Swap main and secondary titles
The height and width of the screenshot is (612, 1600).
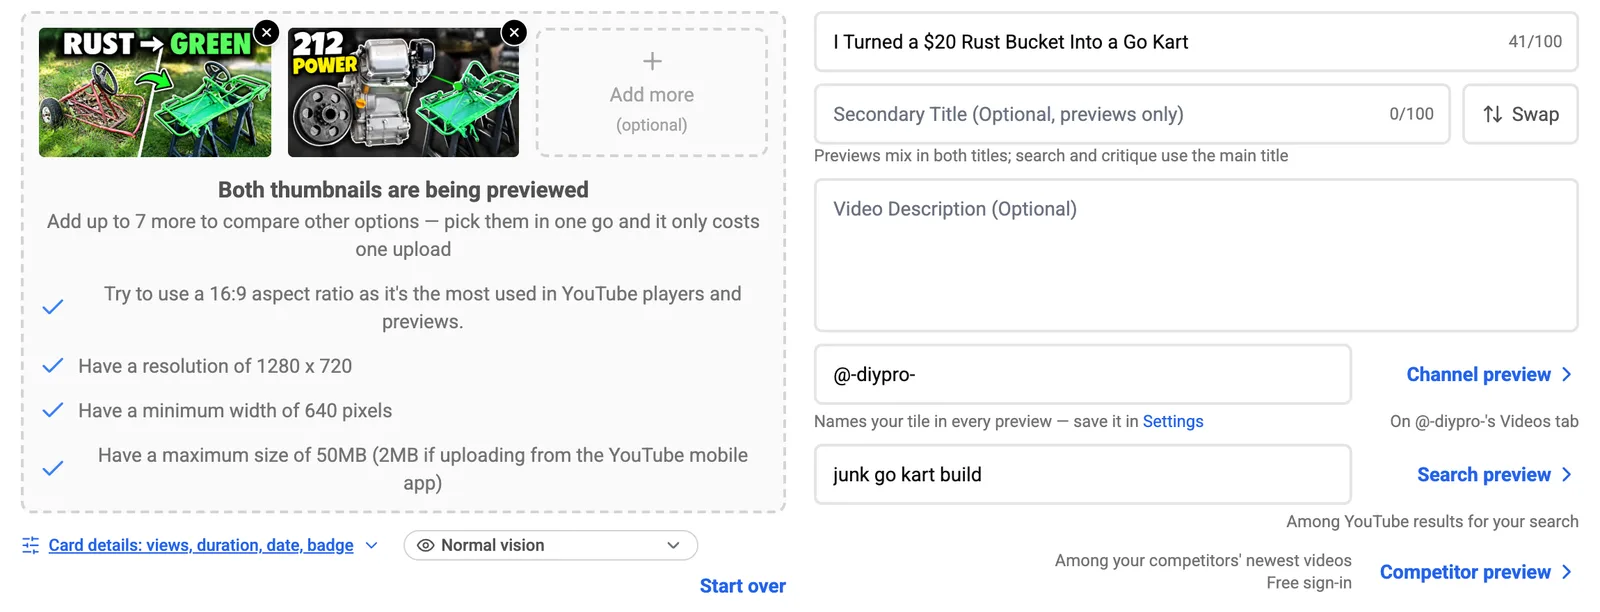tap(1521, 114)
